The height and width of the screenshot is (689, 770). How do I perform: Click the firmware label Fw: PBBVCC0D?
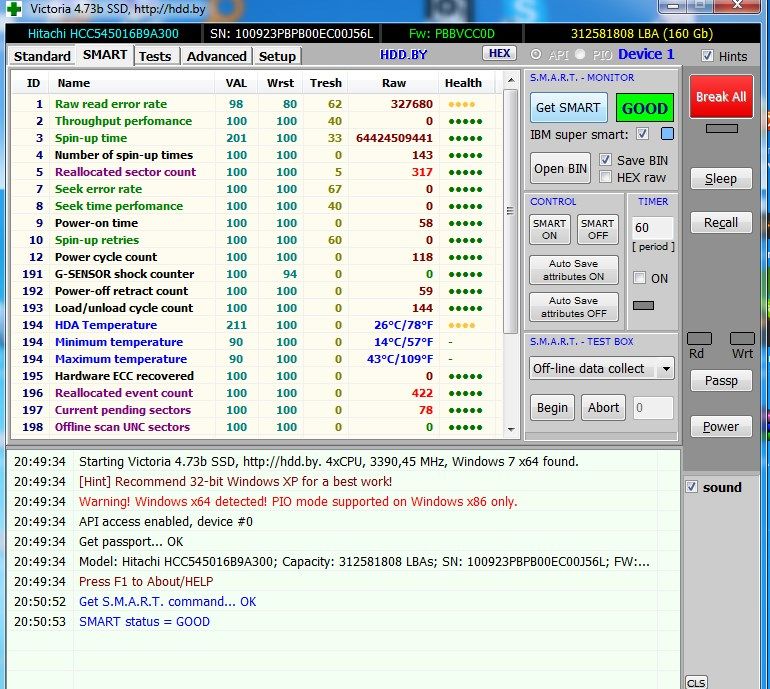click(452, 33)
